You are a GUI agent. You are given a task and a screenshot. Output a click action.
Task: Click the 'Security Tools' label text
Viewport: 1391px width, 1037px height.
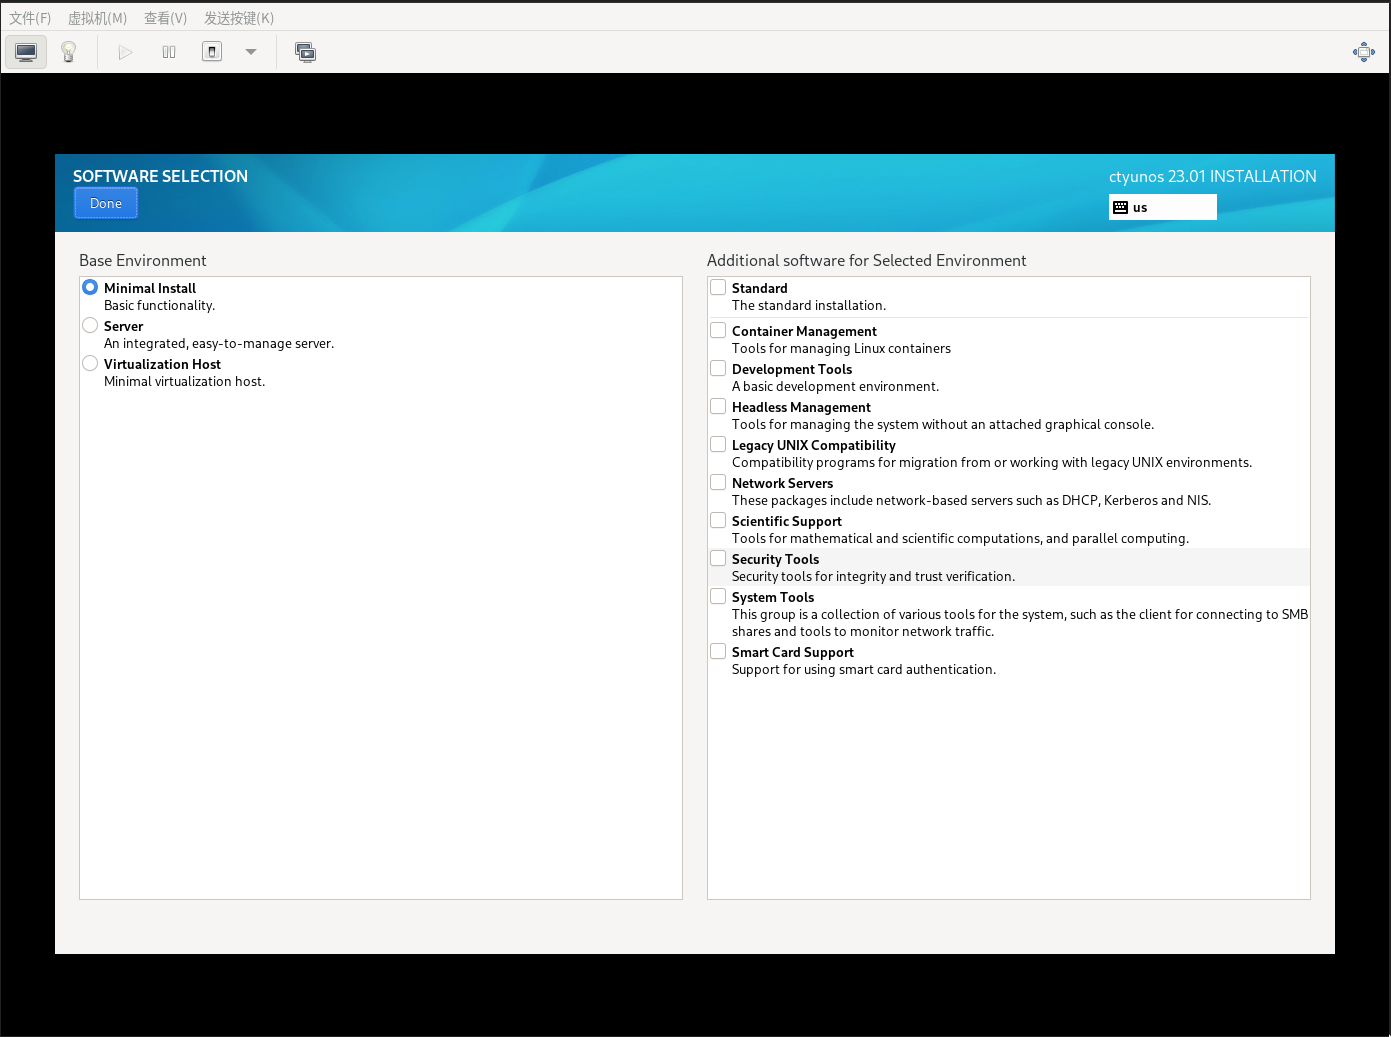point(775,559)
